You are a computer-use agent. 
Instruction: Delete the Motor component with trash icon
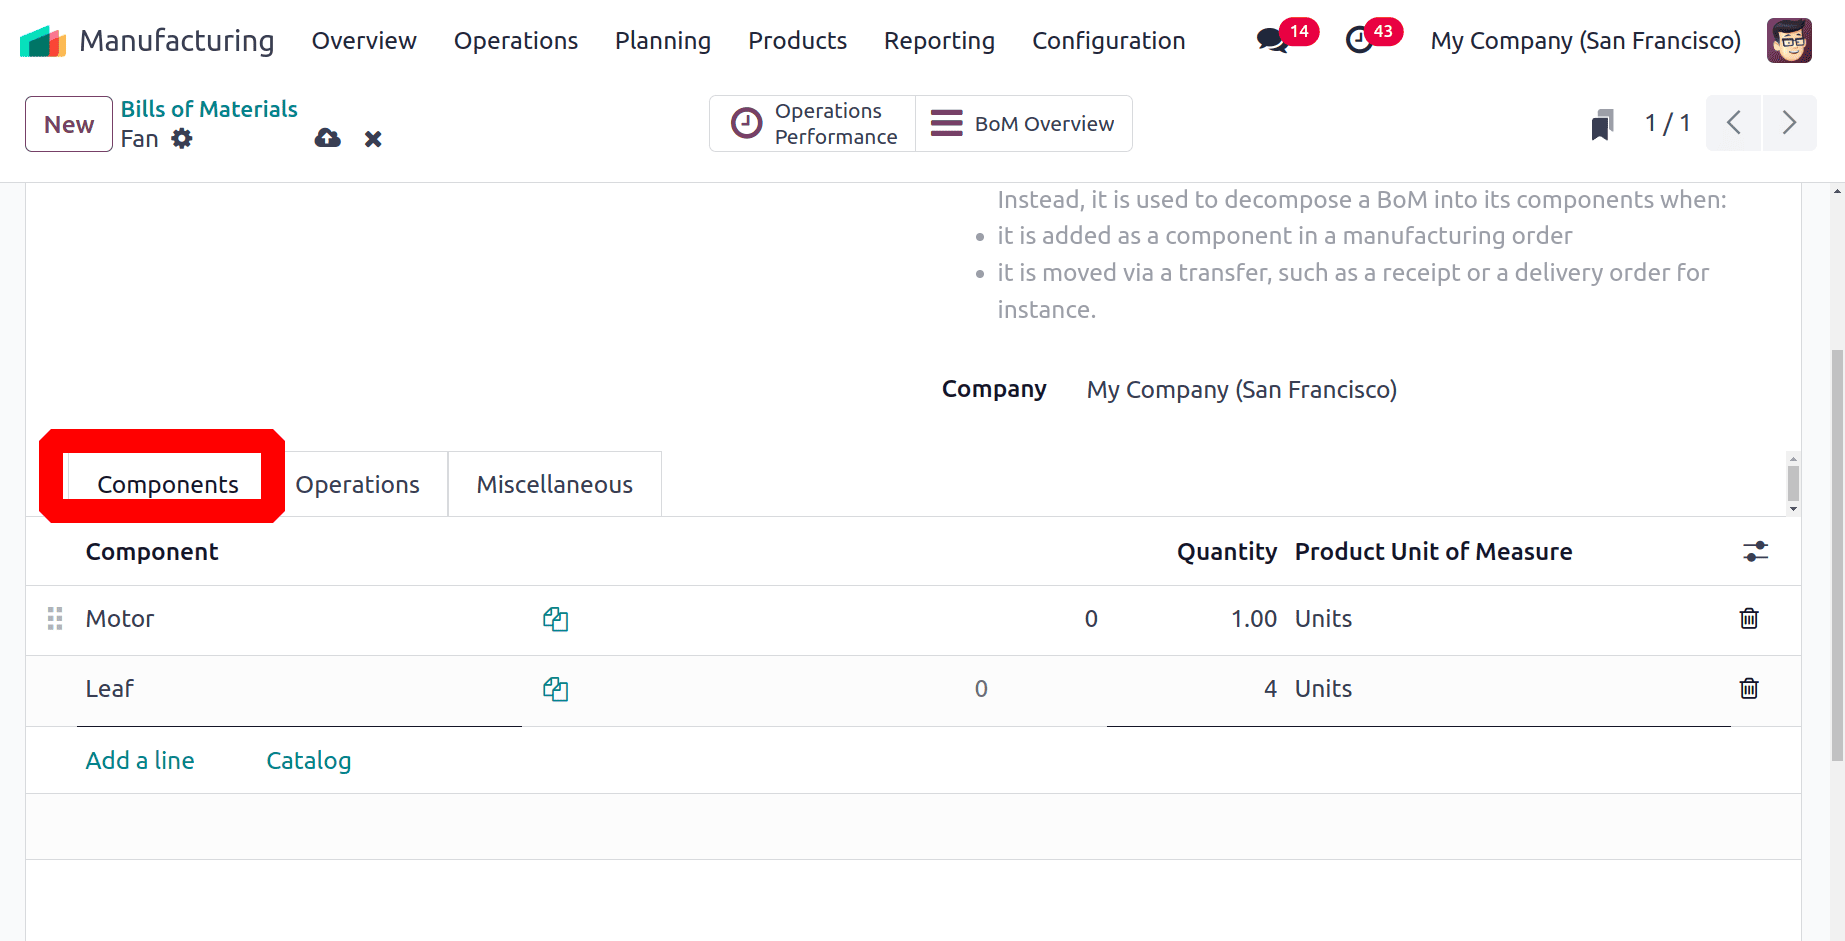(x=1749, y=618)
